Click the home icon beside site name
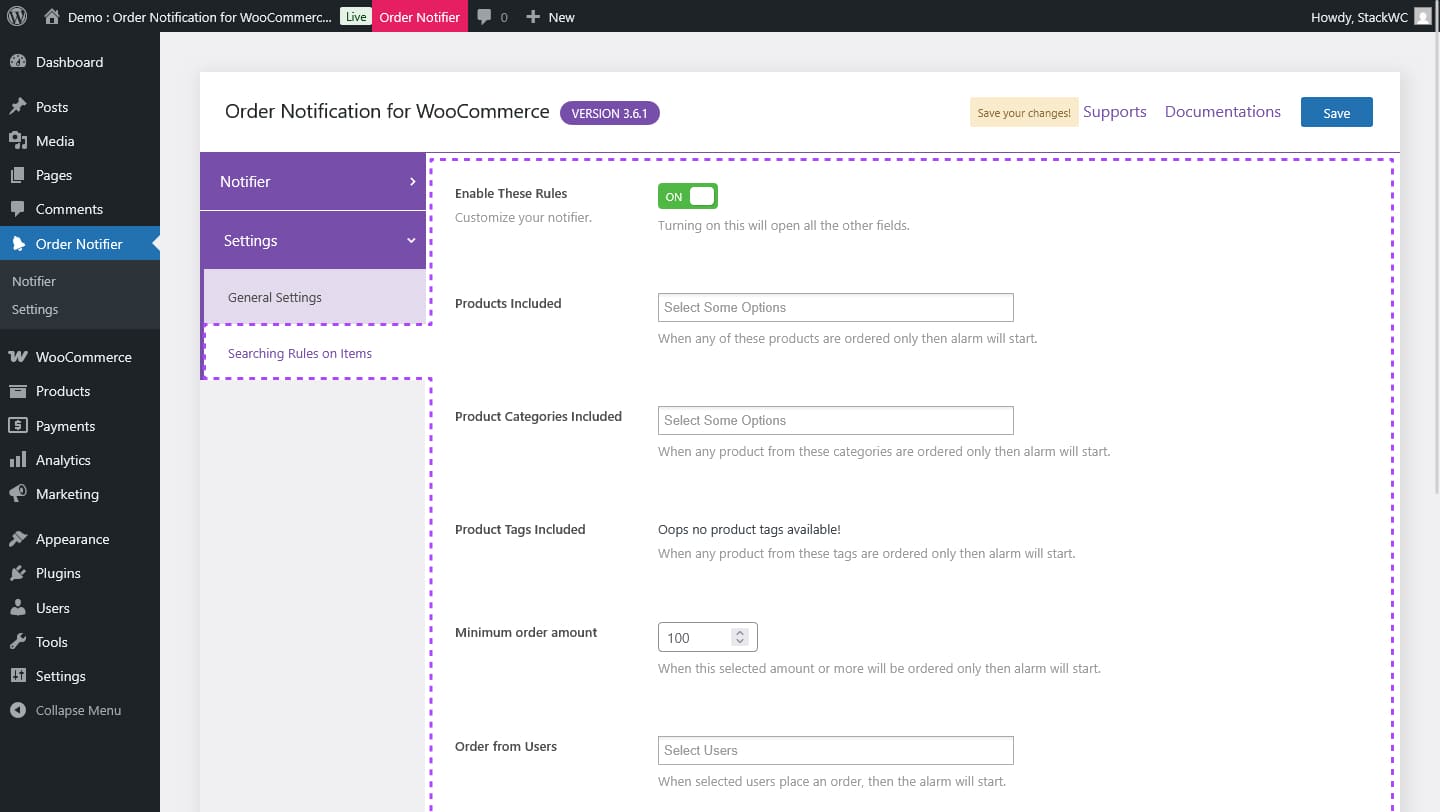Image resolution: width=1440 pixels, height=812 pixels. (52, 17)
